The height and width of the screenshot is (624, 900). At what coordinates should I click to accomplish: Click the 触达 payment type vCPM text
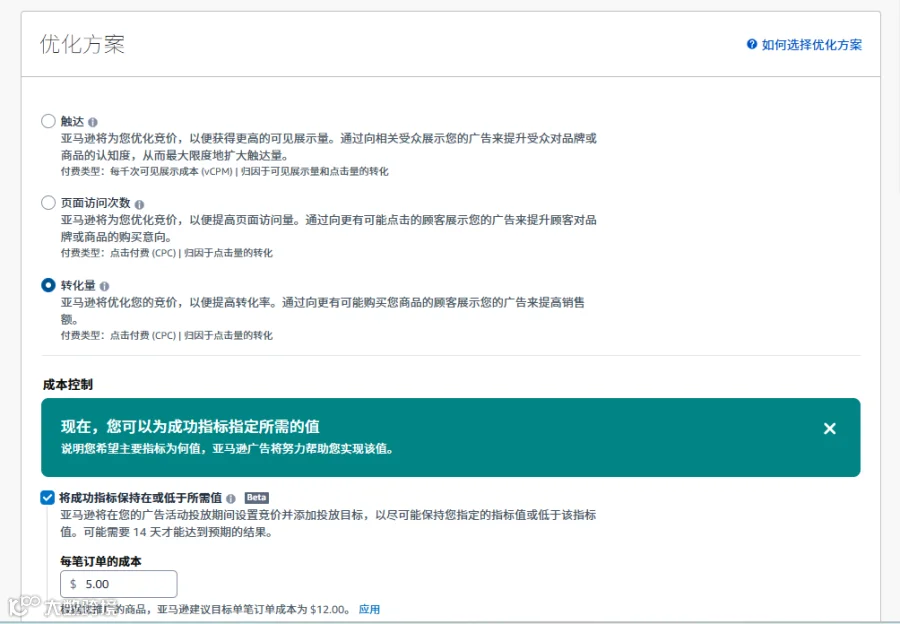pyautogui.click(x=225, y=171)
